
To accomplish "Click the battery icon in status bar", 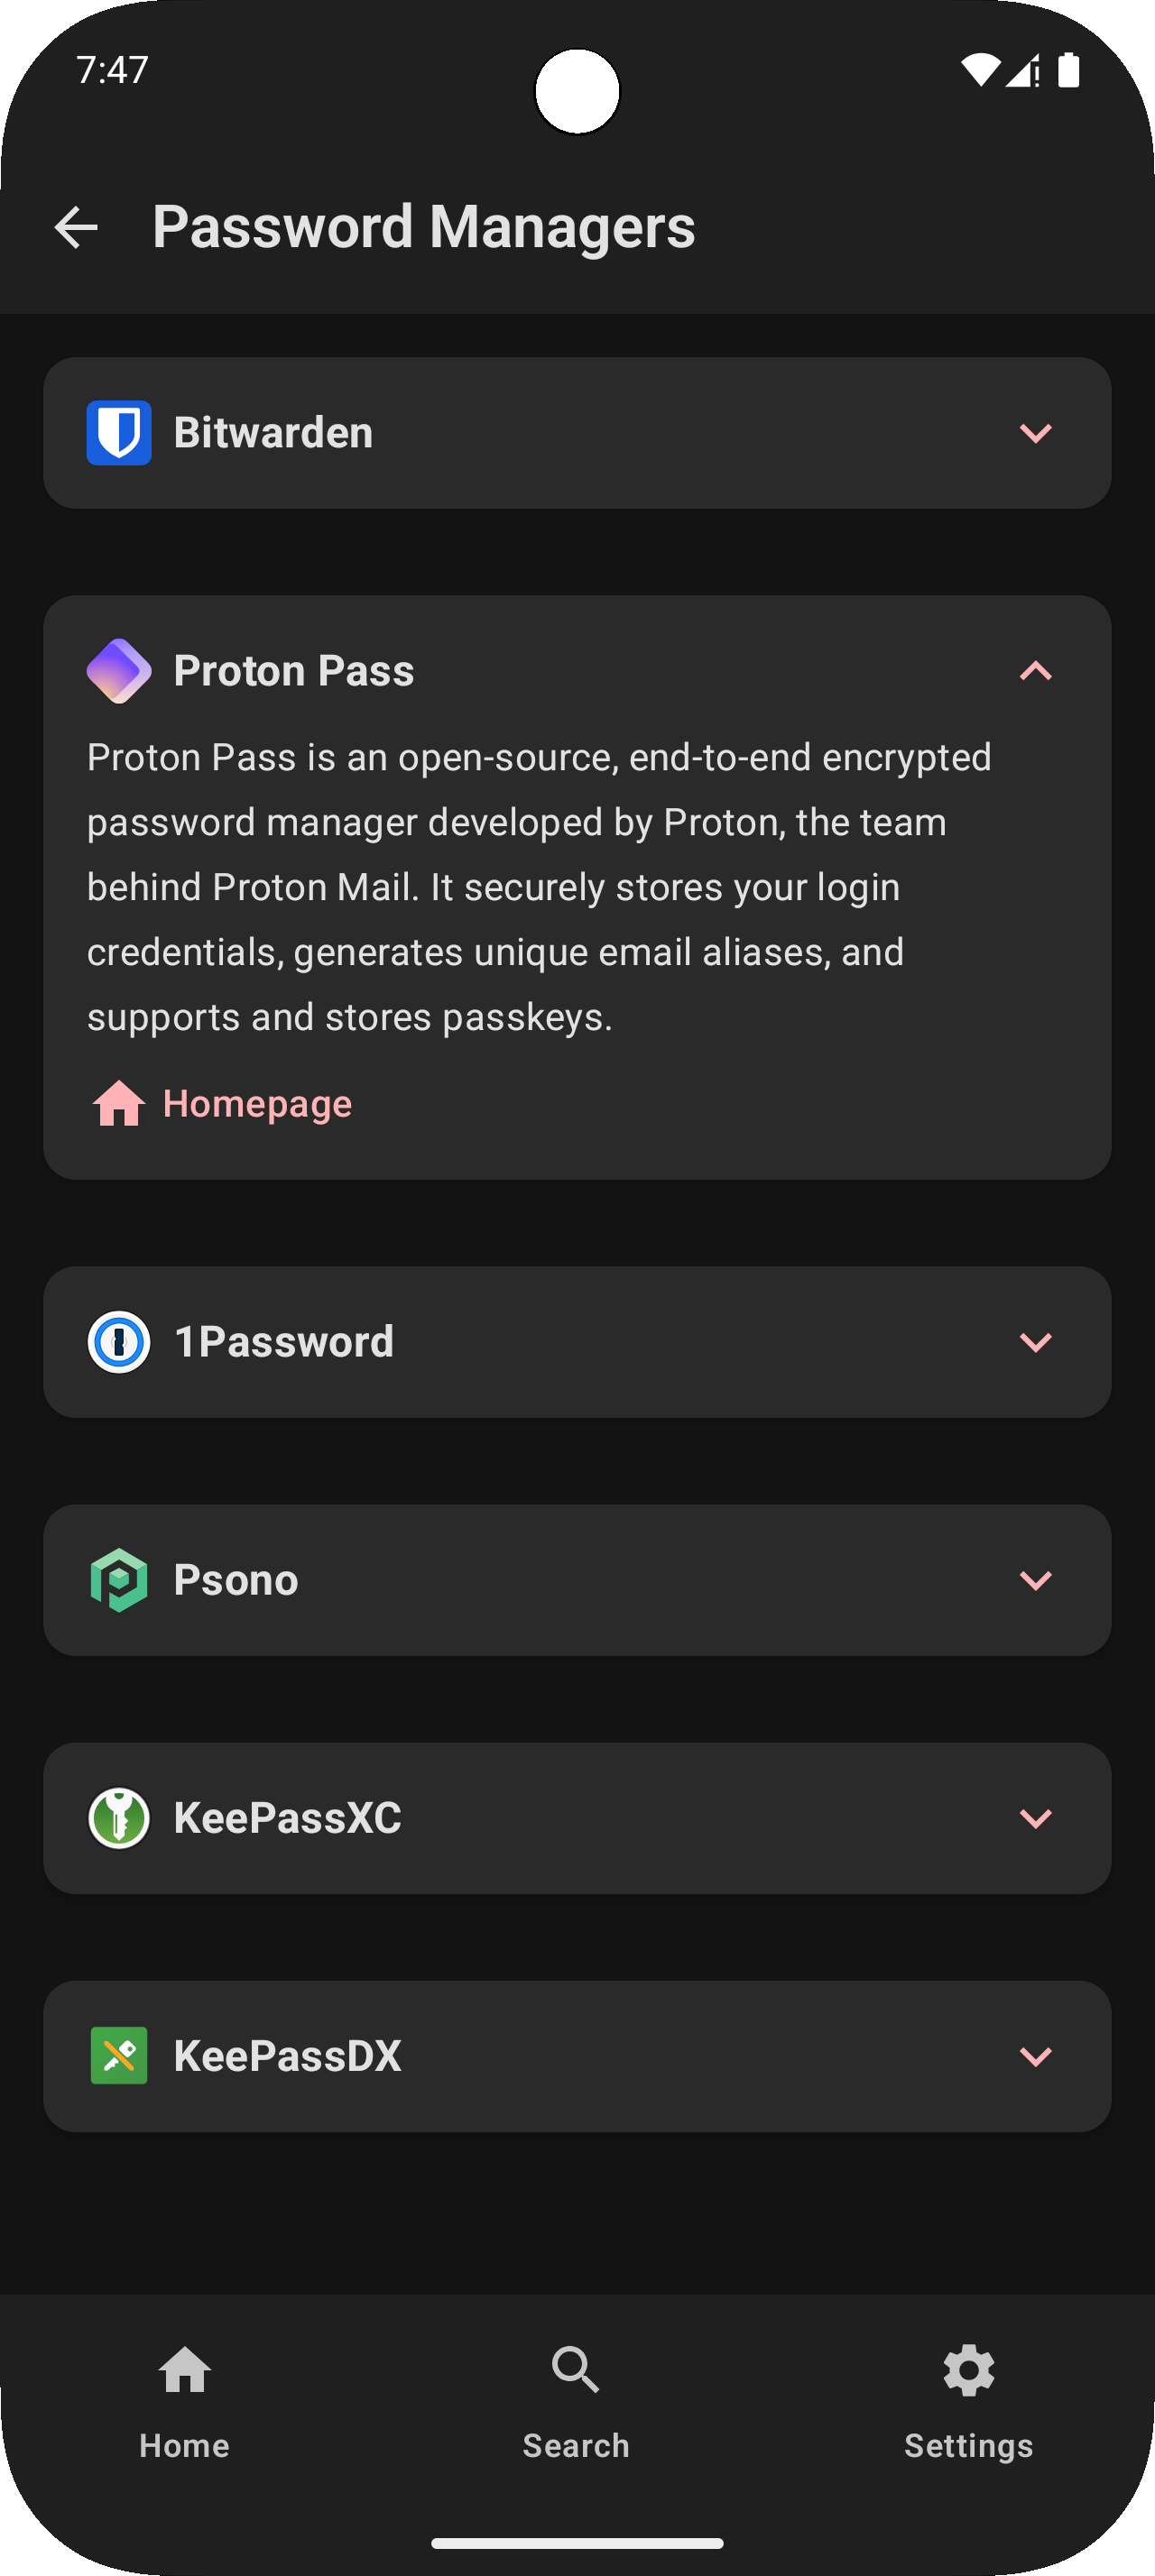I will point(1069,70).
